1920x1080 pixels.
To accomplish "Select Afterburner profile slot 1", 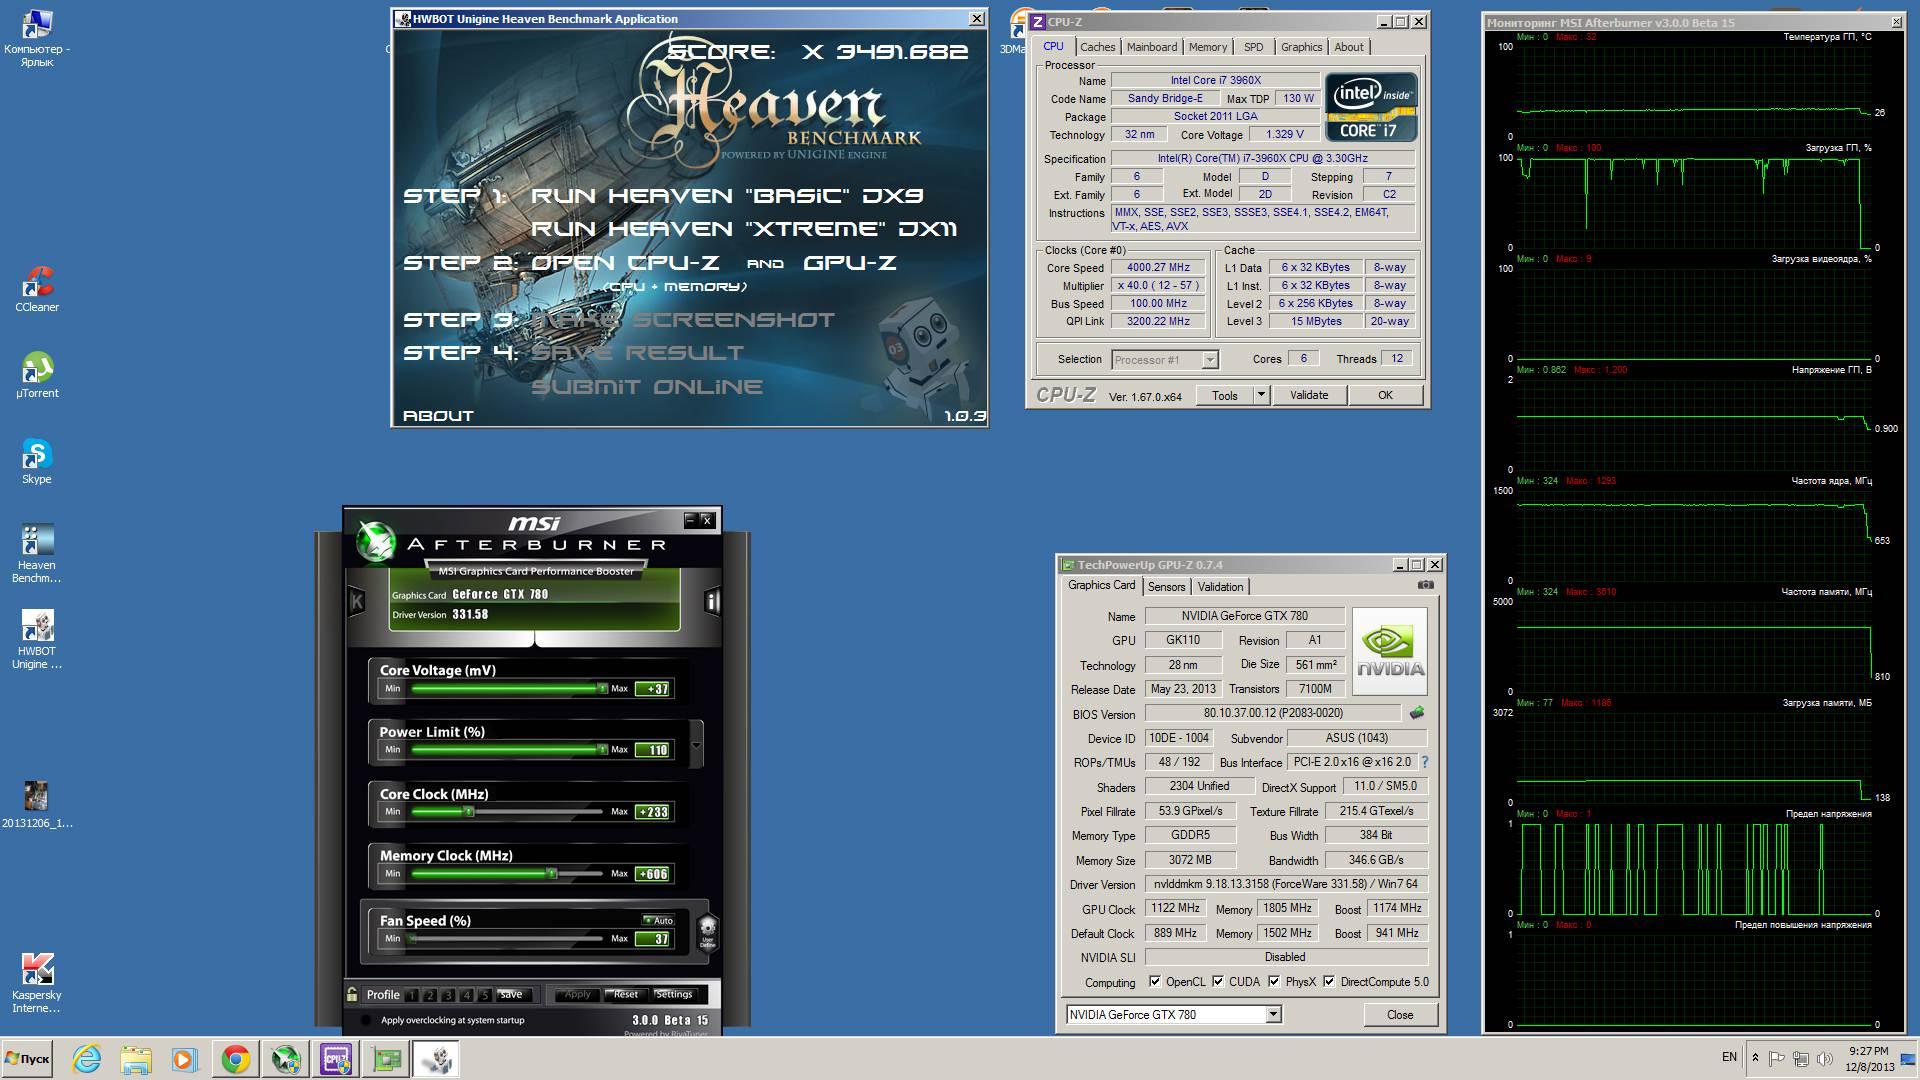I will (411, 995).
